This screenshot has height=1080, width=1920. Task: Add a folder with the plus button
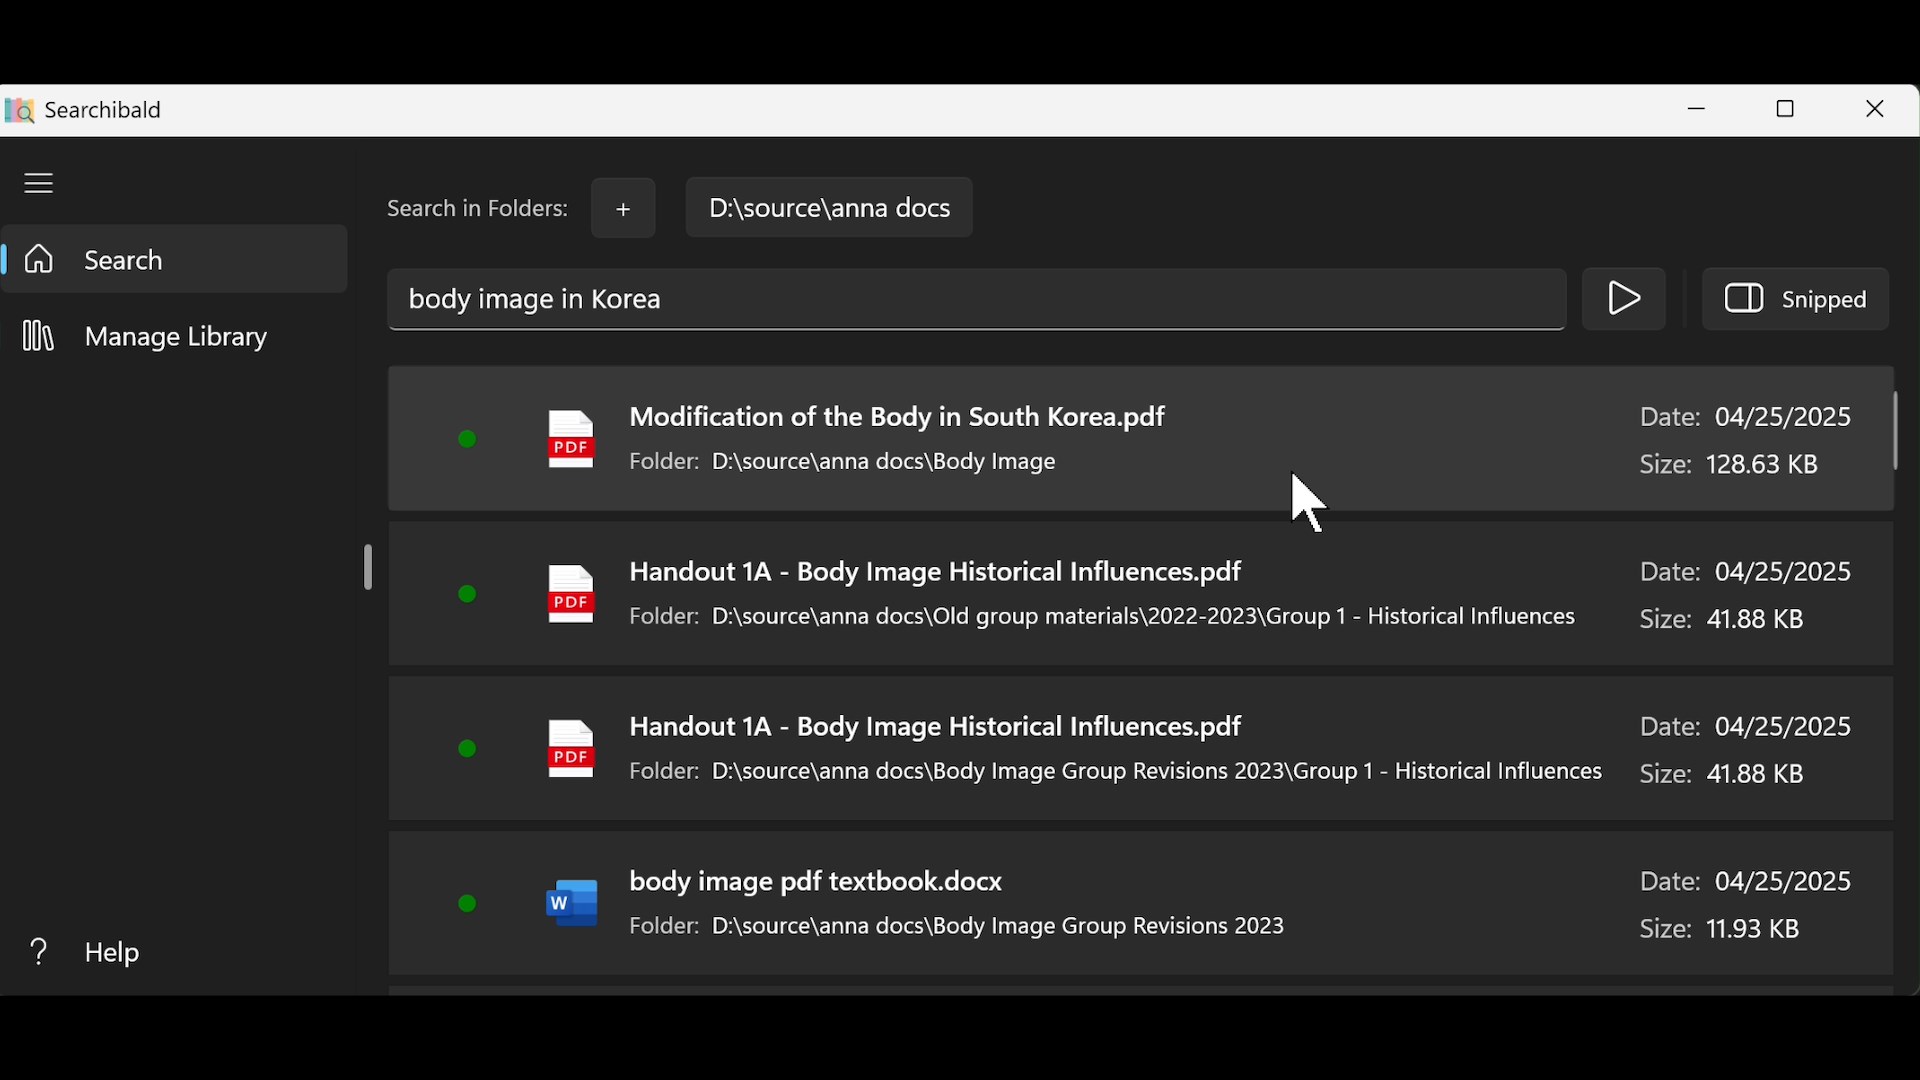click(623, 209)
